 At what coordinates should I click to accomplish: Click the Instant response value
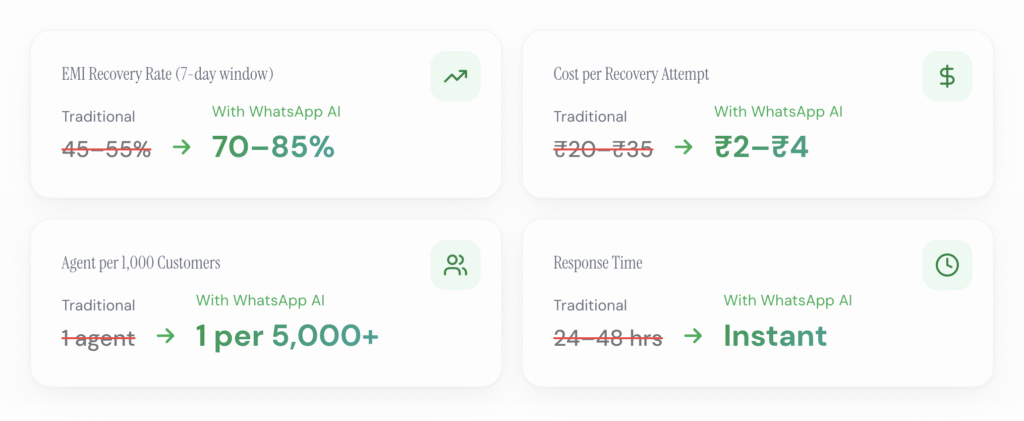(775, 336)
